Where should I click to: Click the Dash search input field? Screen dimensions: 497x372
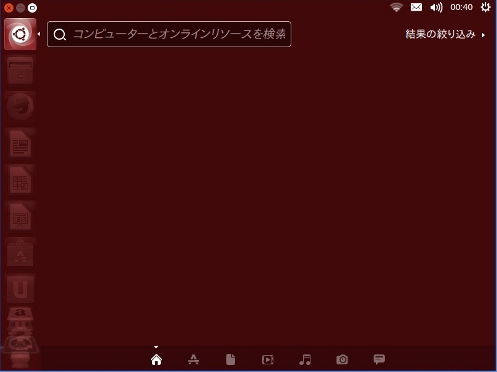pos(169,34)
